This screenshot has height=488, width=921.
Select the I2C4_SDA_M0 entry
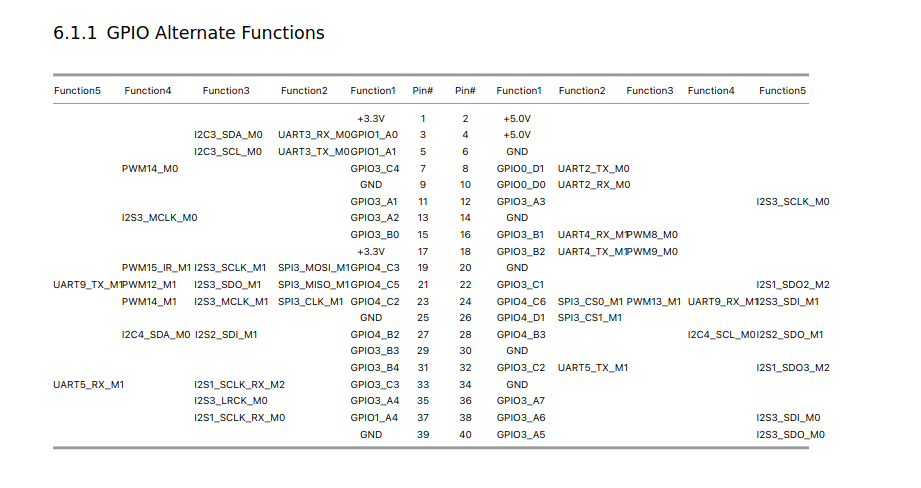[x=156, y=334]
